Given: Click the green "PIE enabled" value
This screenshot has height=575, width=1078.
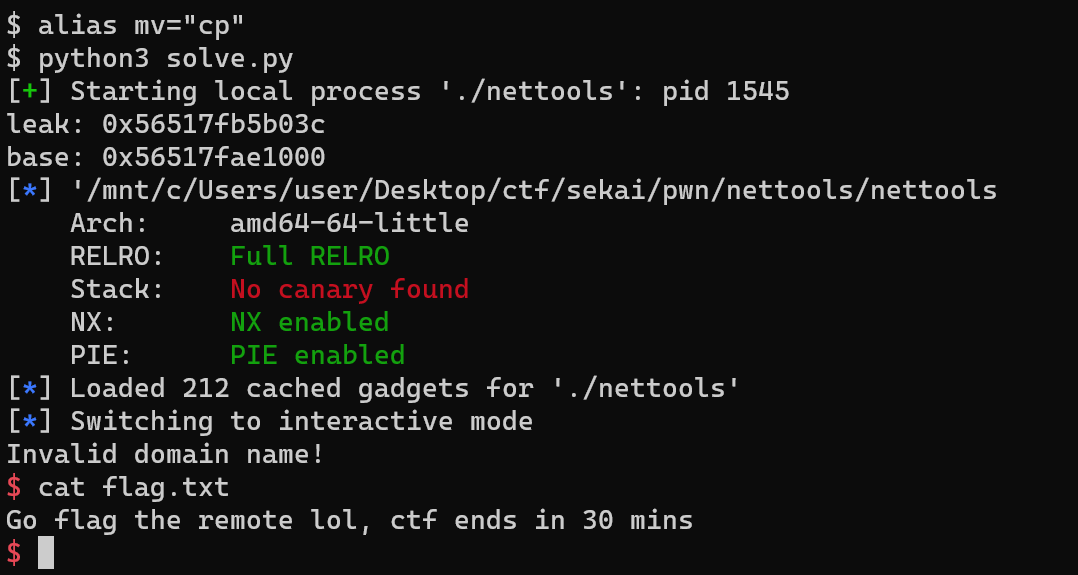Looking at the screenshot, I should pos(318,355).
